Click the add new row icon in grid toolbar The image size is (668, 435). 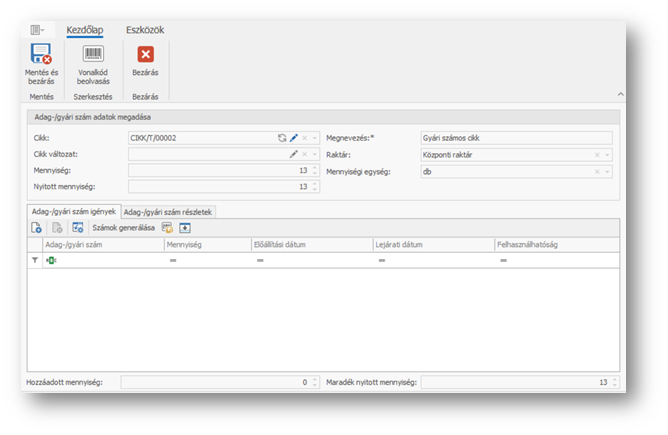point(37,228)
